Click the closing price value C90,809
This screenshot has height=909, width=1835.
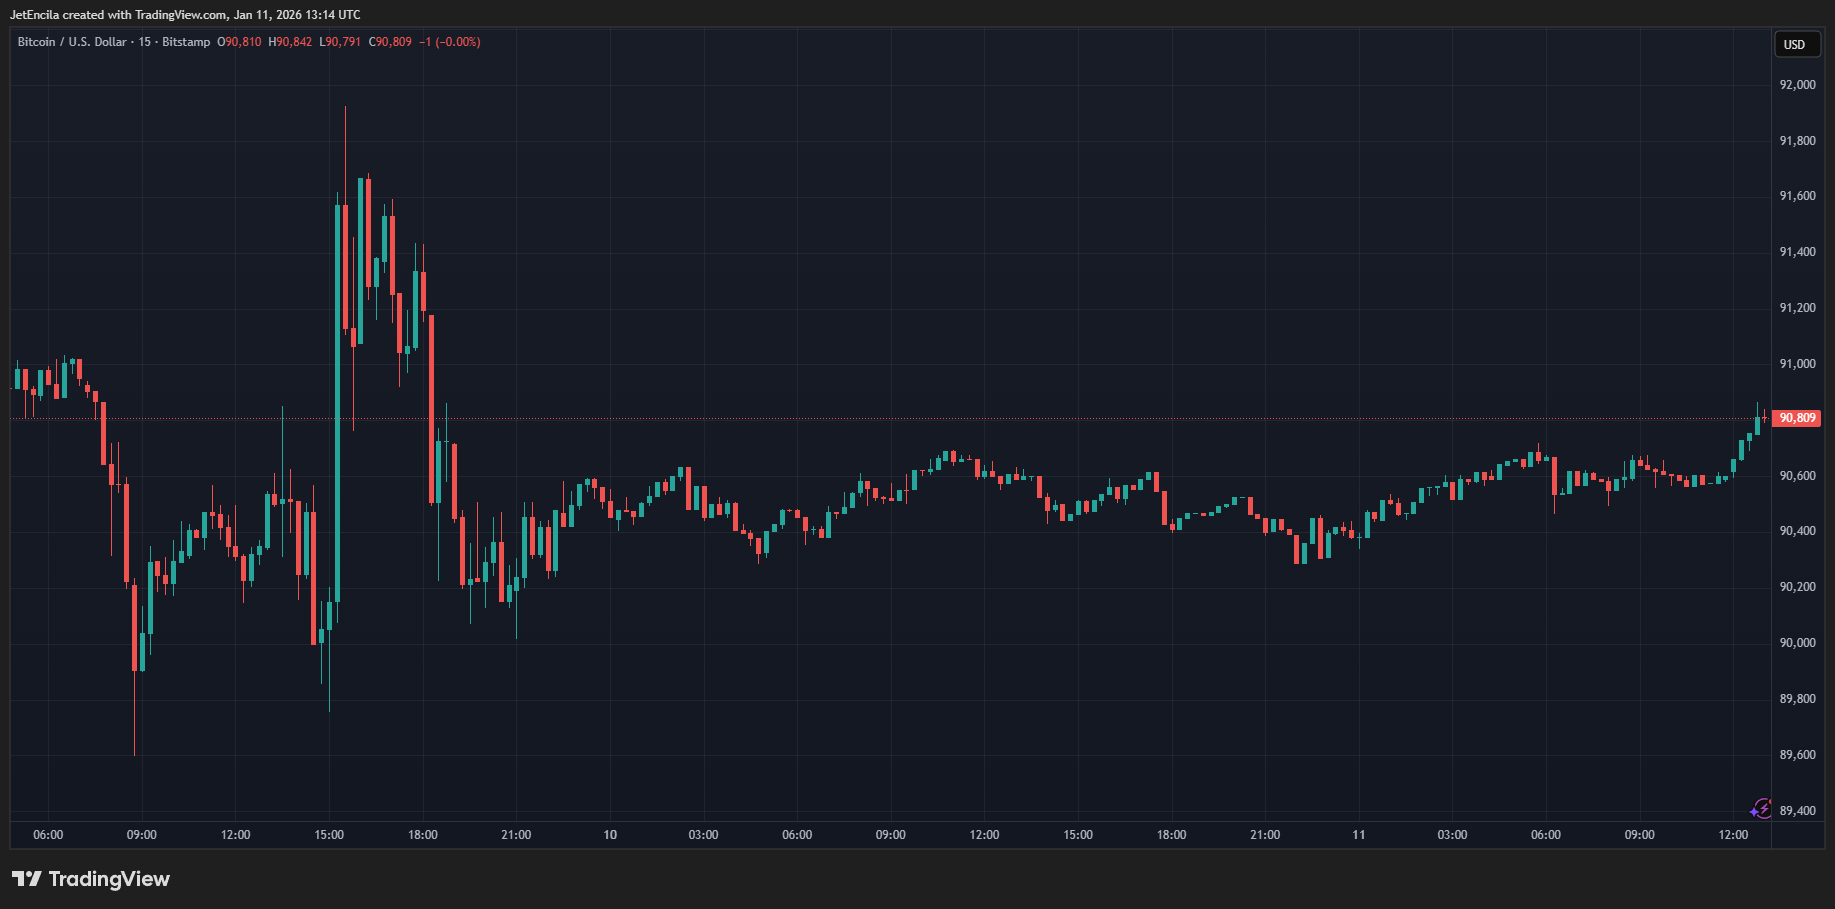pyautogui.click(x=390, y=42)
